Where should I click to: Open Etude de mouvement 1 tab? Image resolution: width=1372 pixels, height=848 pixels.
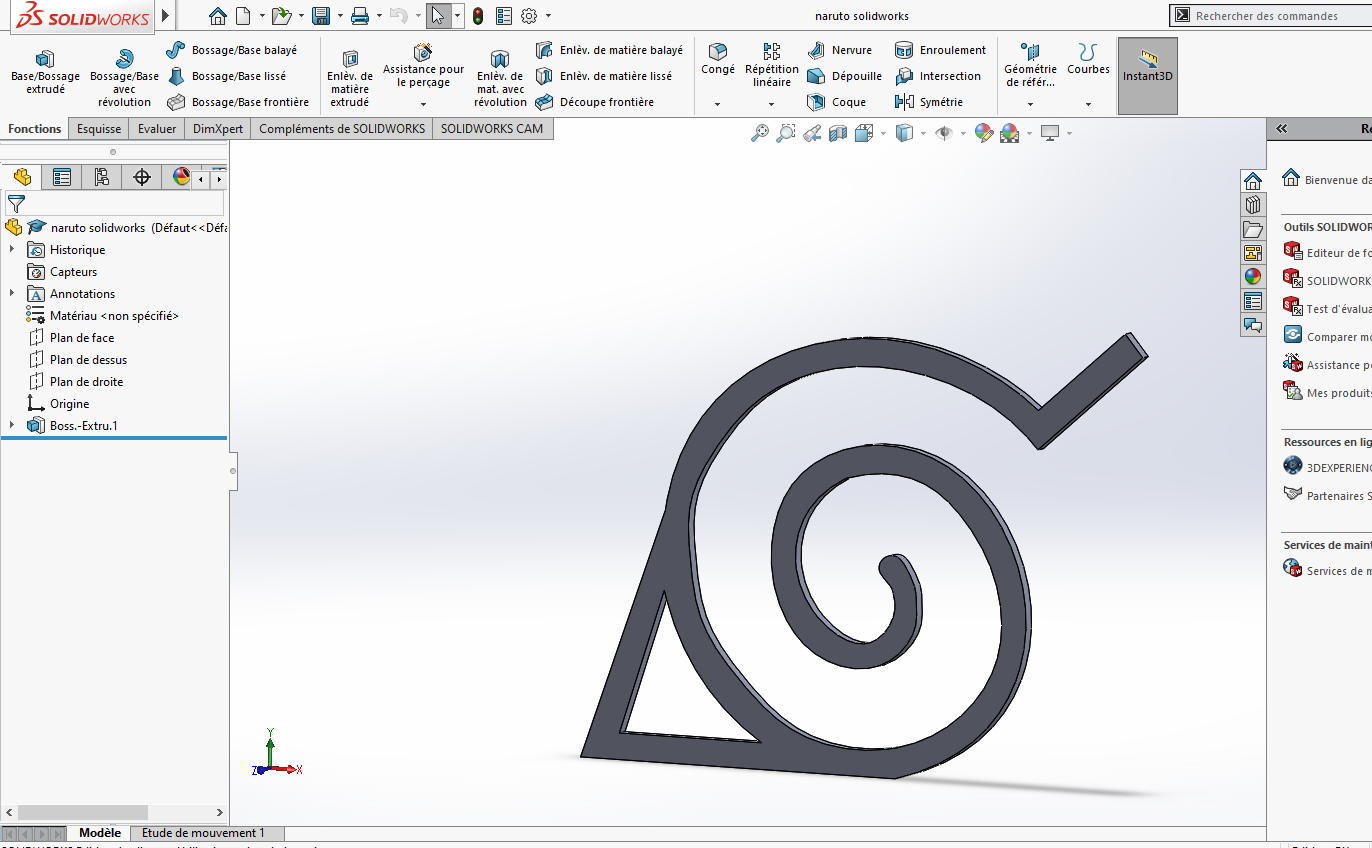(203, 833)
